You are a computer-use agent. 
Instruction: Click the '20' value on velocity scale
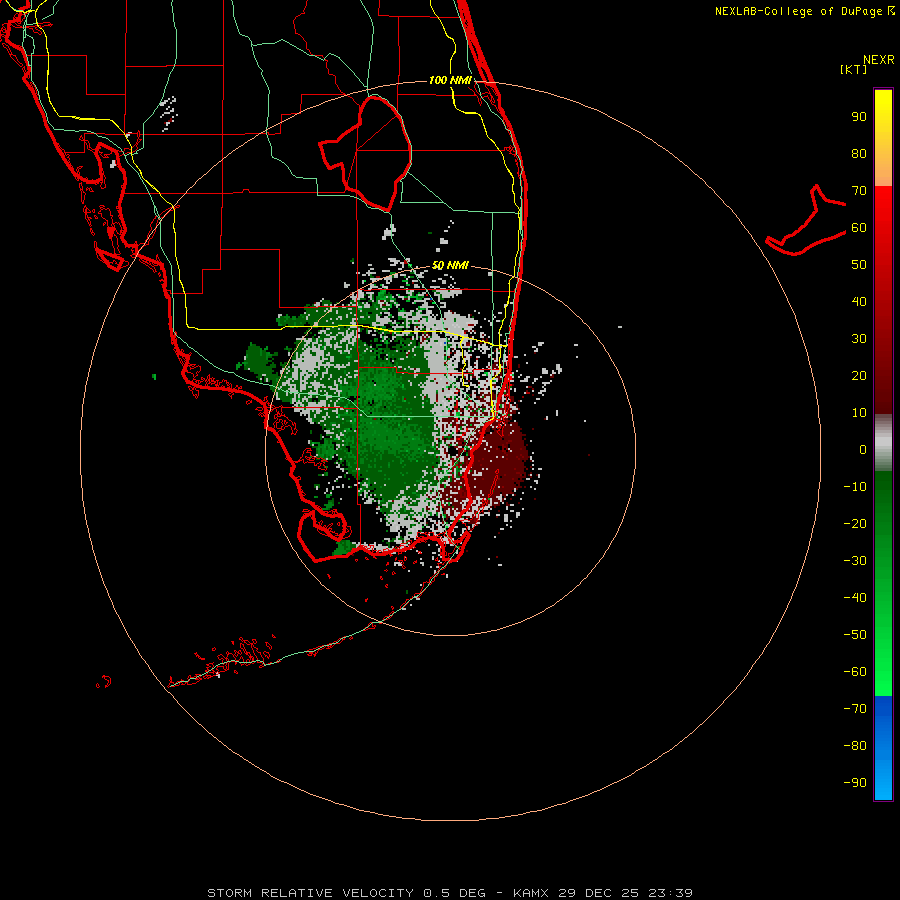point(859,375)
